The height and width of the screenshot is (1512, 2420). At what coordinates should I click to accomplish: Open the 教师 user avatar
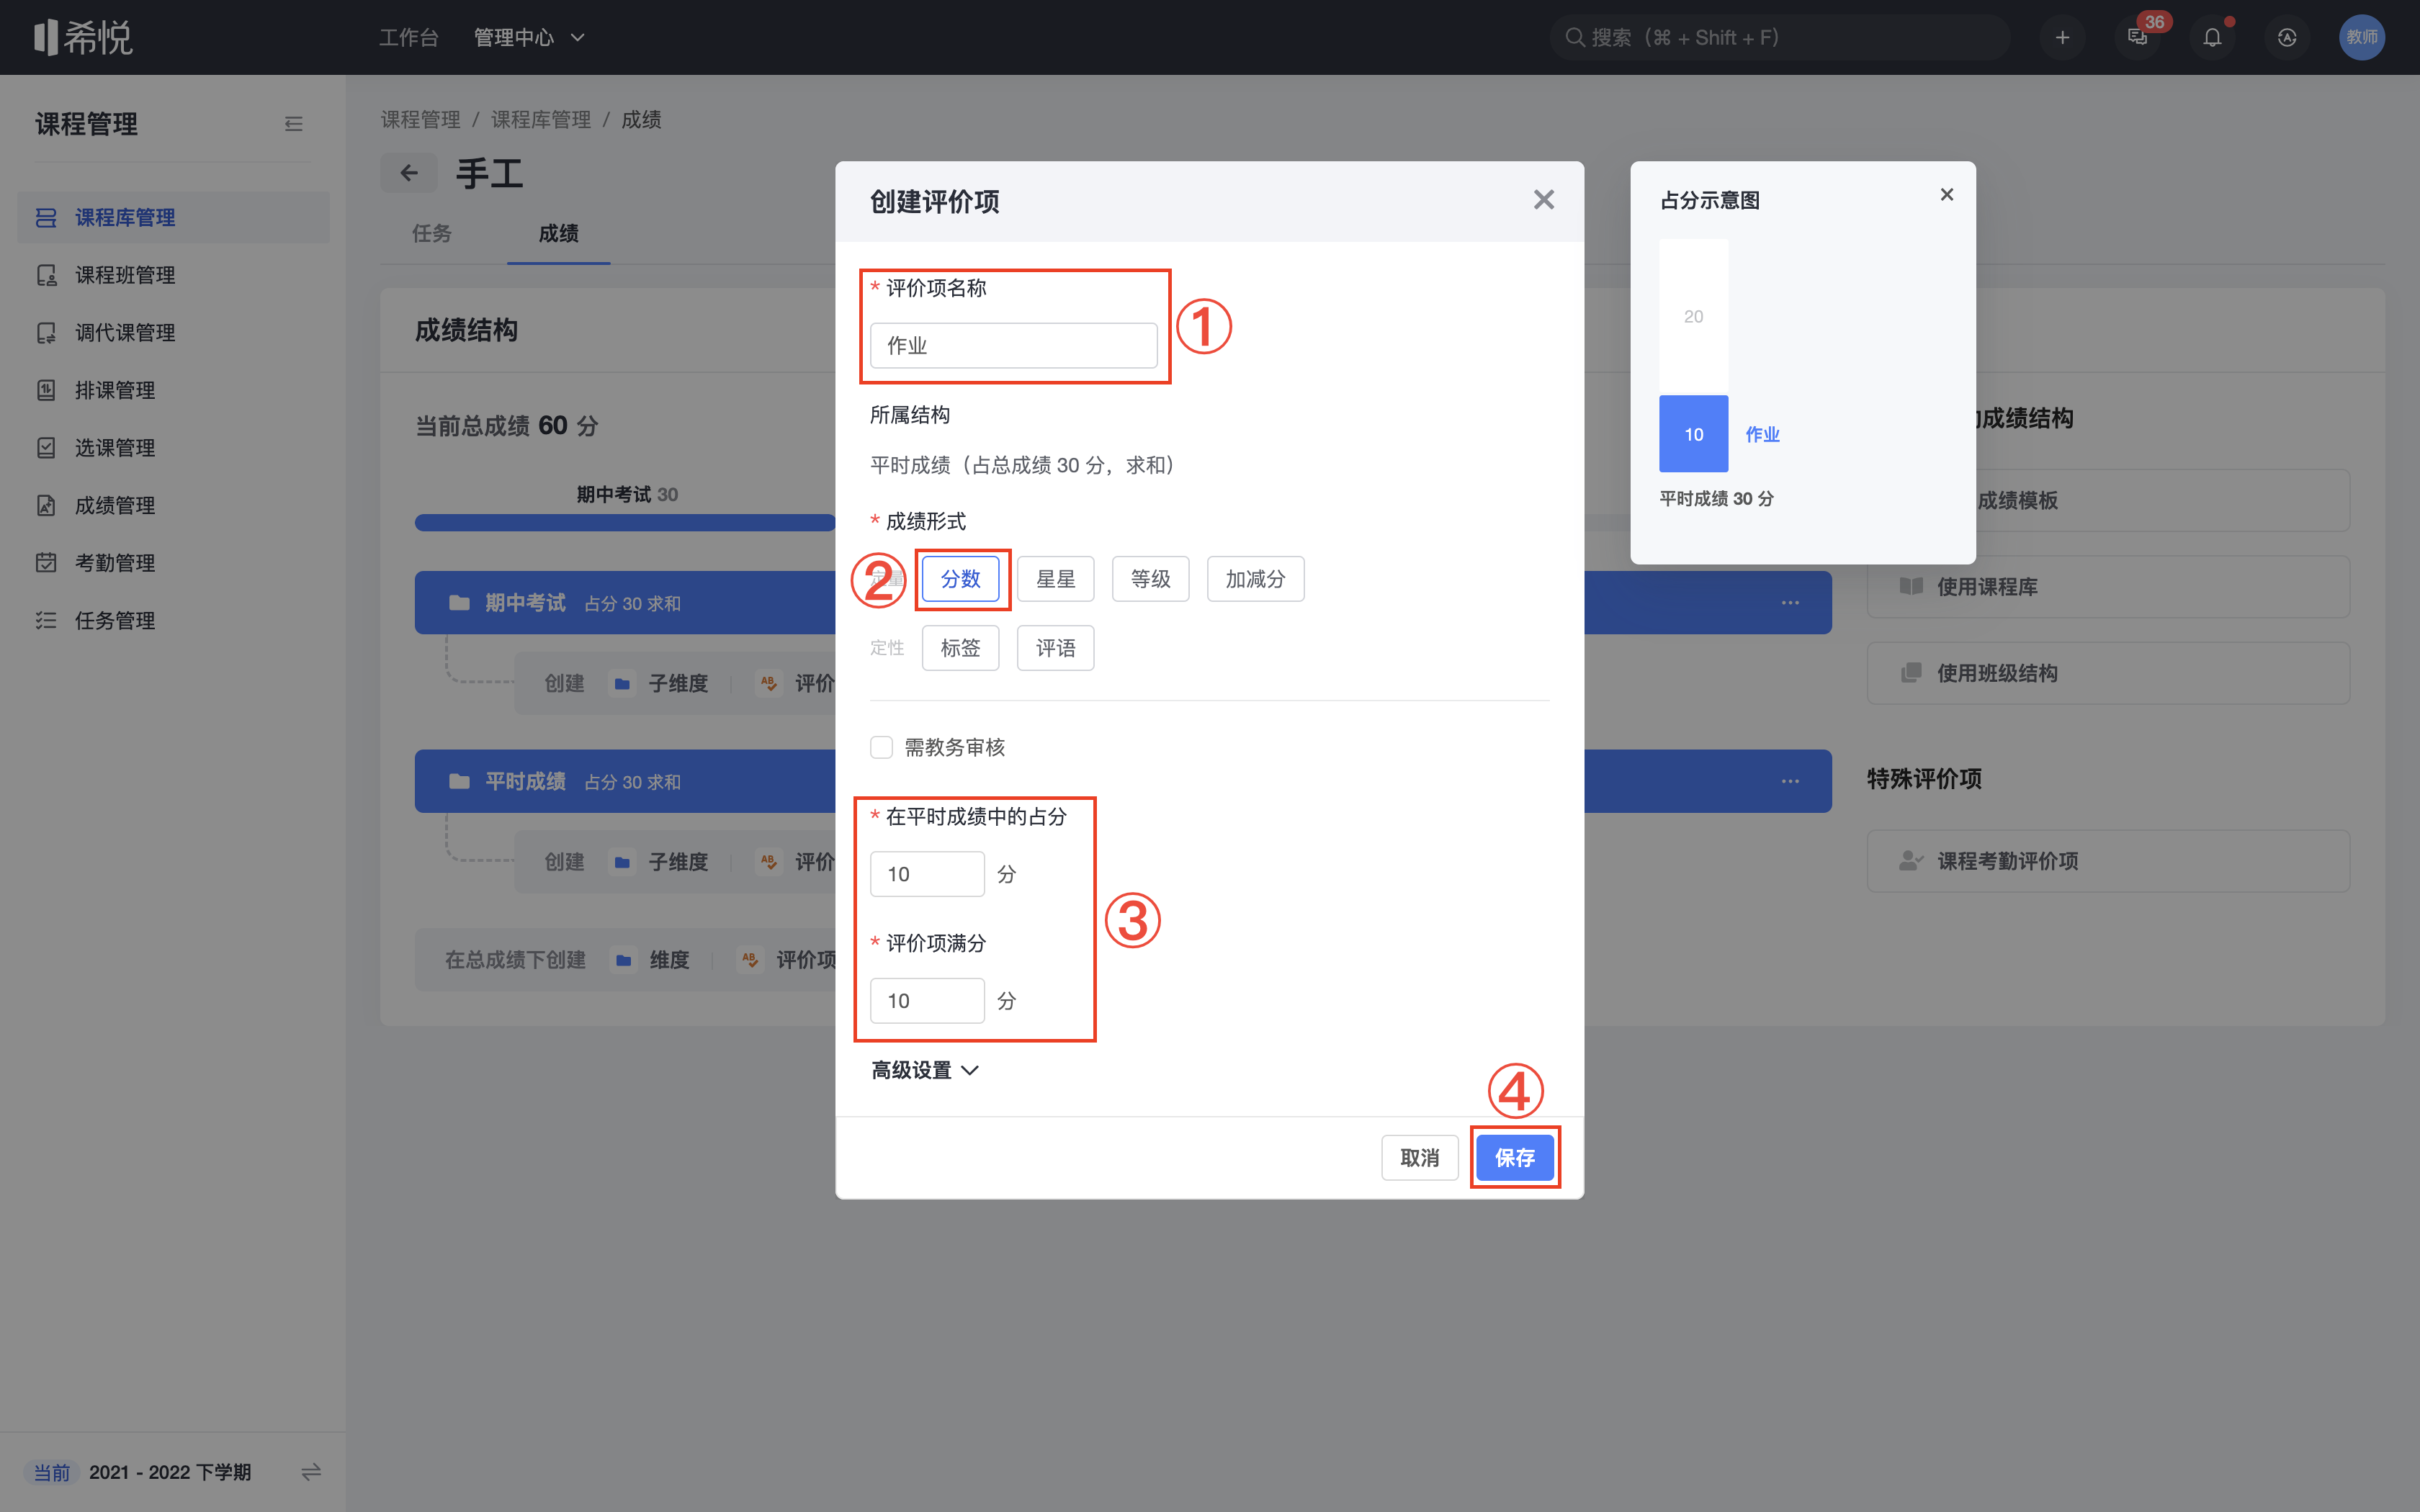[2362, 37]
